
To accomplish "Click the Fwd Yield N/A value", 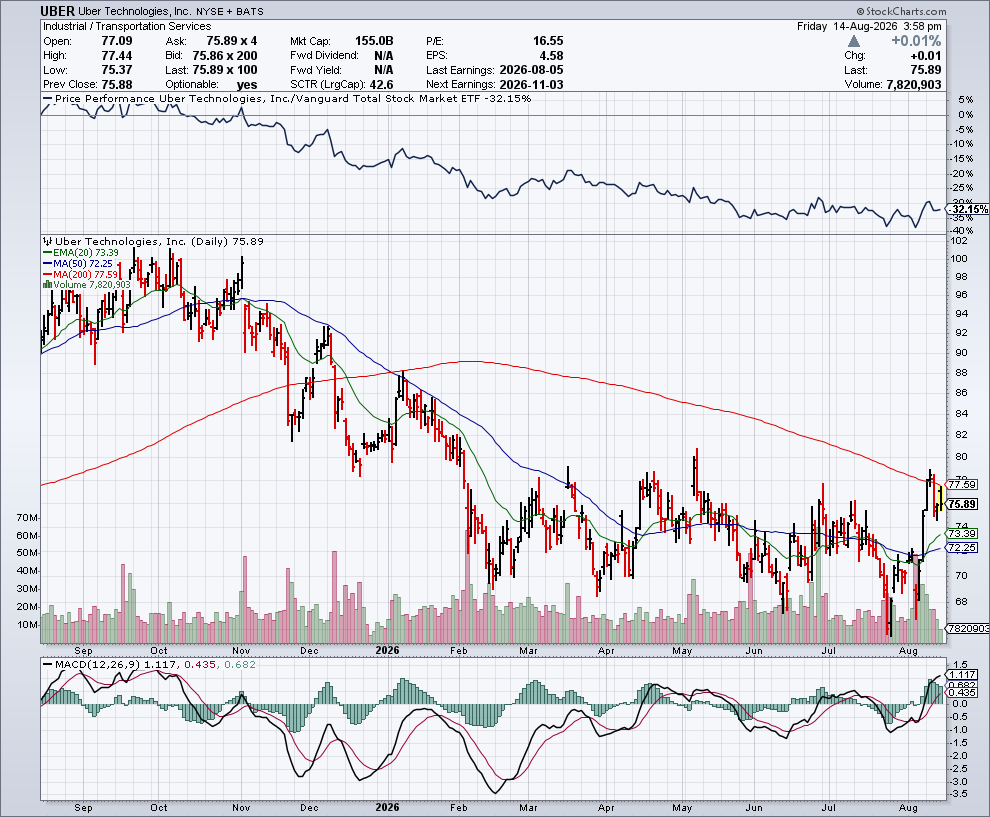I will [383, 70].
